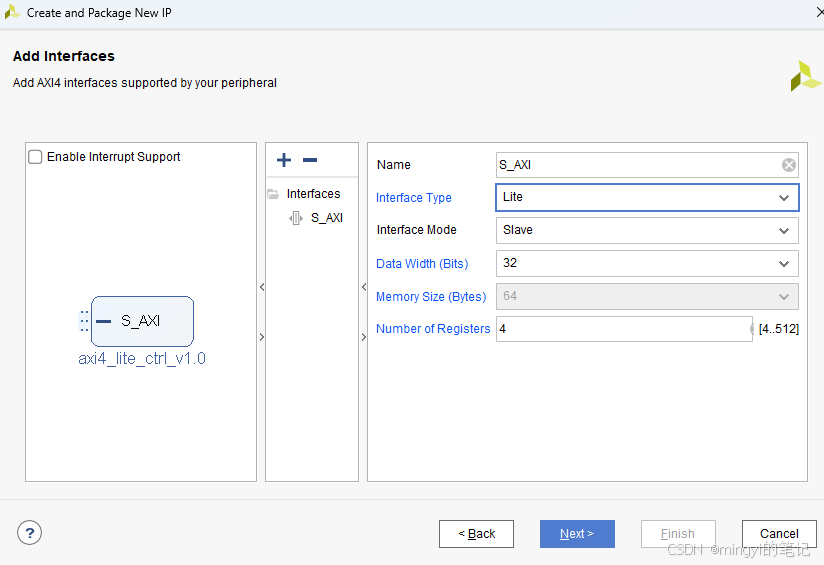This screenshot has height=565, width=824.
Task: Select Interfaces root tree node
Action: [x=313, y=194]
